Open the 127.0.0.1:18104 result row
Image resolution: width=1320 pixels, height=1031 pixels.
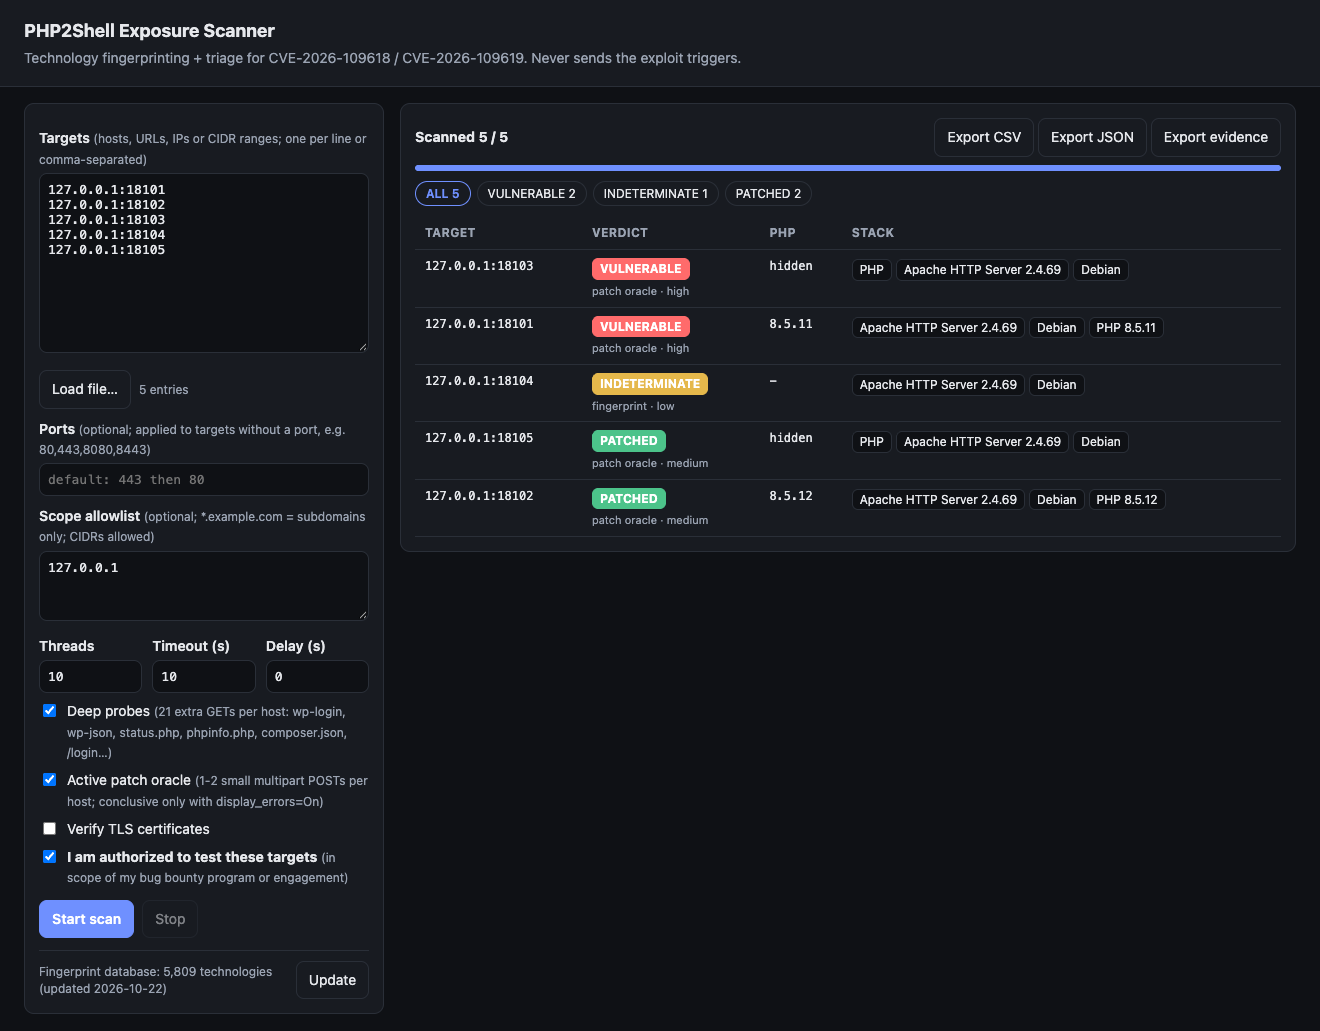pyautogui.click(x=848, y=393)
